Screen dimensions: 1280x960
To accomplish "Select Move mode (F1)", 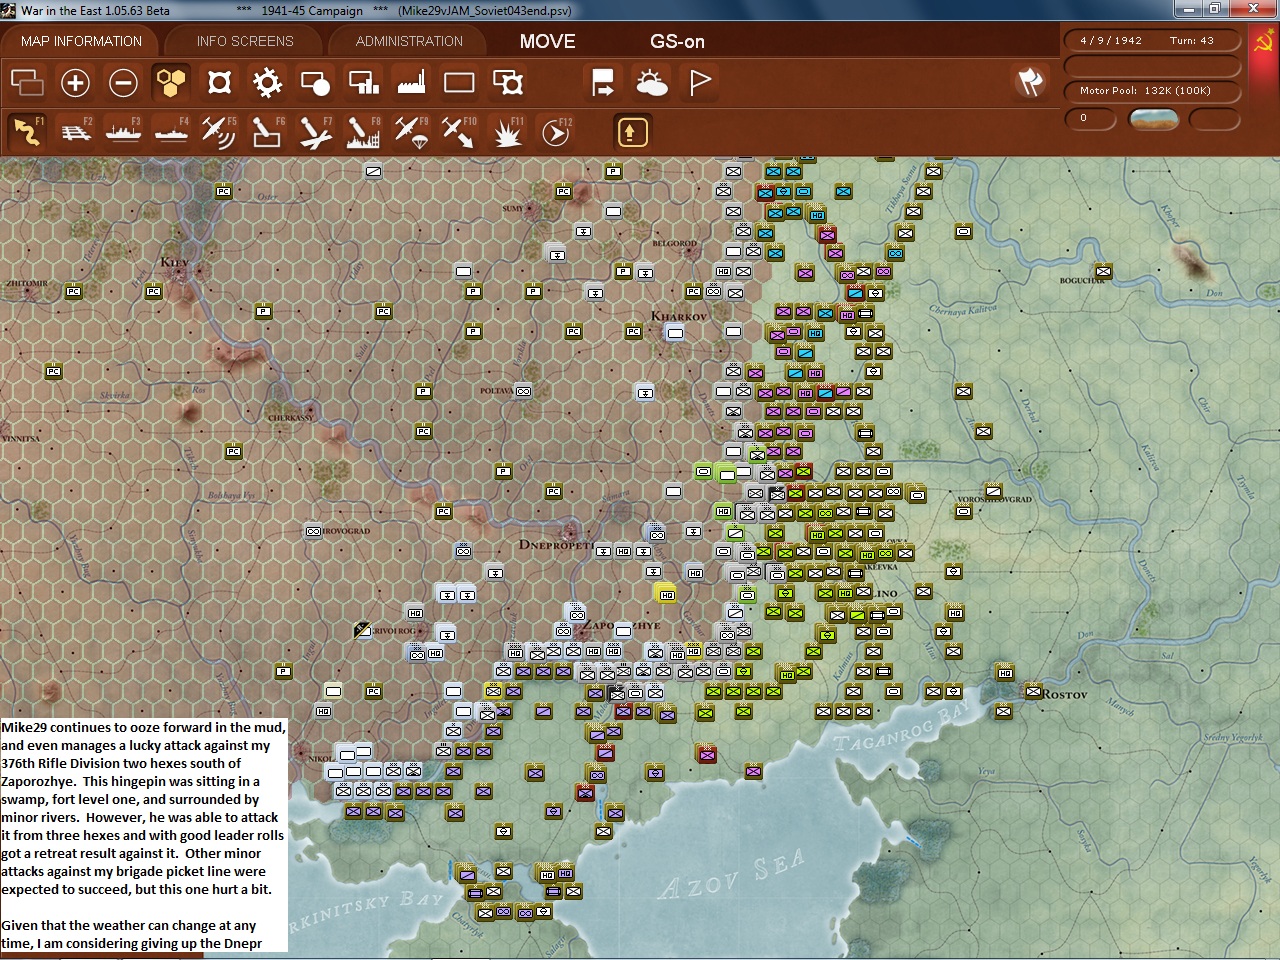I will pyautogui.click(x=27, y=132).
